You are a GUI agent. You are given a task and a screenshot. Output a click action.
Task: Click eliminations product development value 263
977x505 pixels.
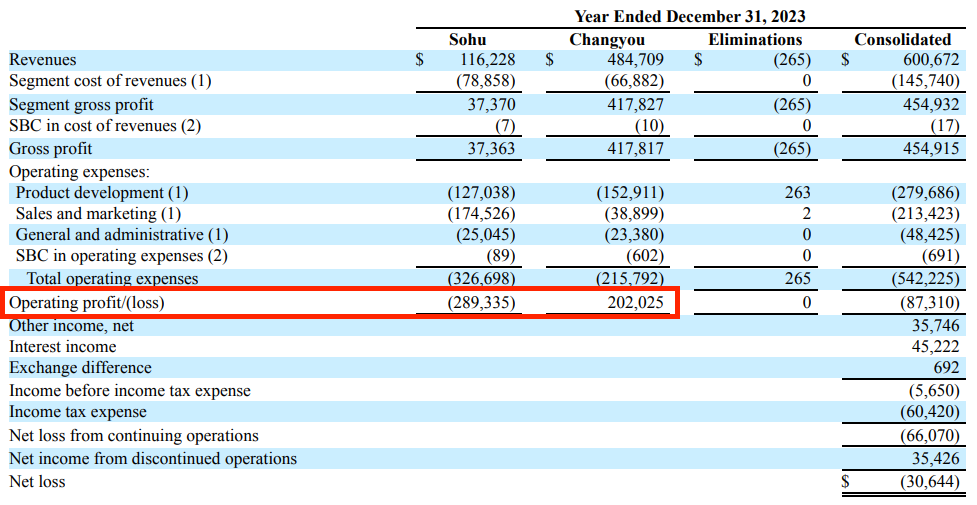click(798, 193)
